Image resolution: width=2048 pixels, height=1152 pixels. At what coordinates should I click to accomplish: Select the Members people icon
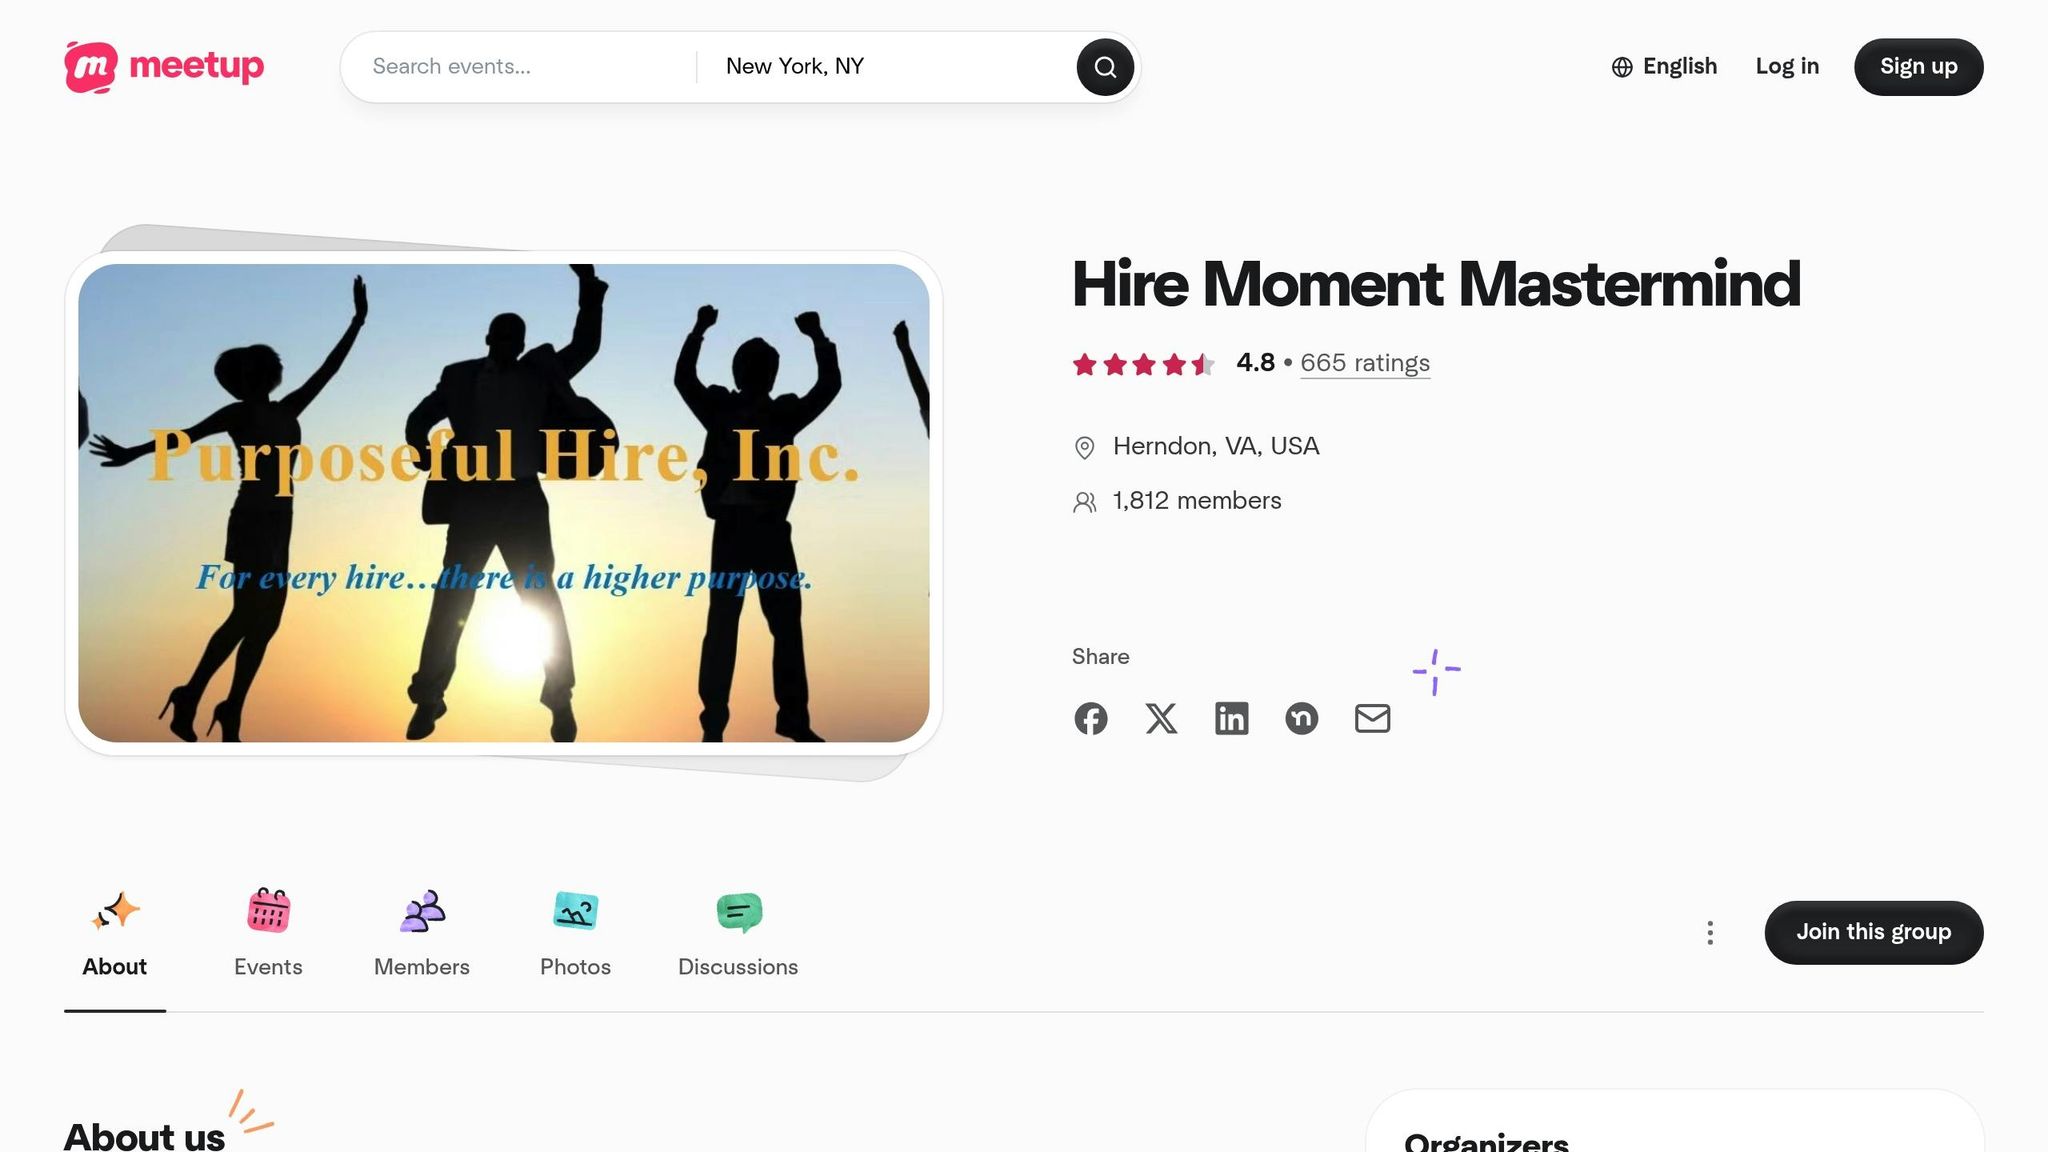(421, 910)
